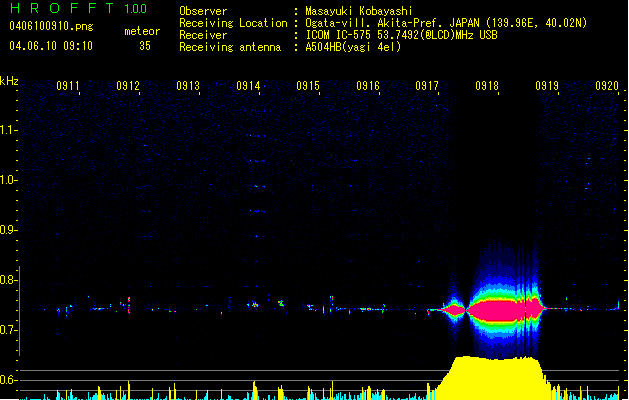Click the timestamp 04.06.10 09:10
The image size is (629, 400).
51,46
